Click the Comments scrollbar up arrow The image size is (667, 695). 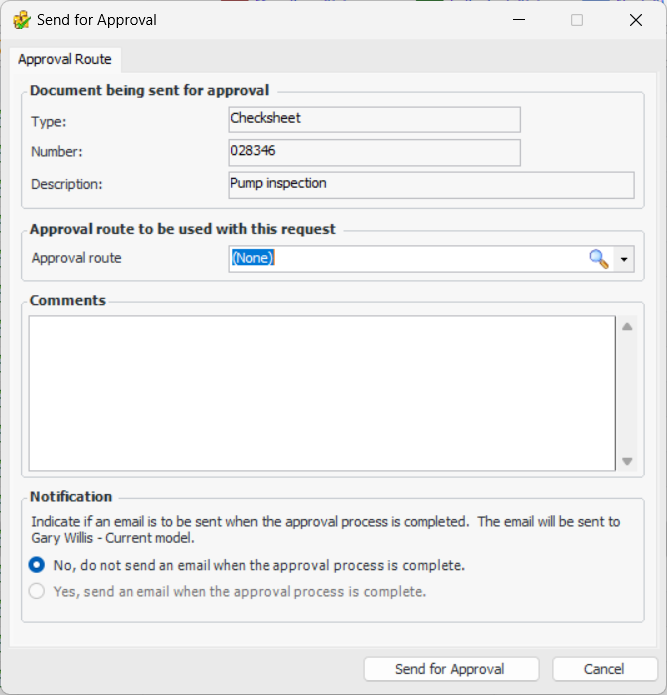point(627,327)
